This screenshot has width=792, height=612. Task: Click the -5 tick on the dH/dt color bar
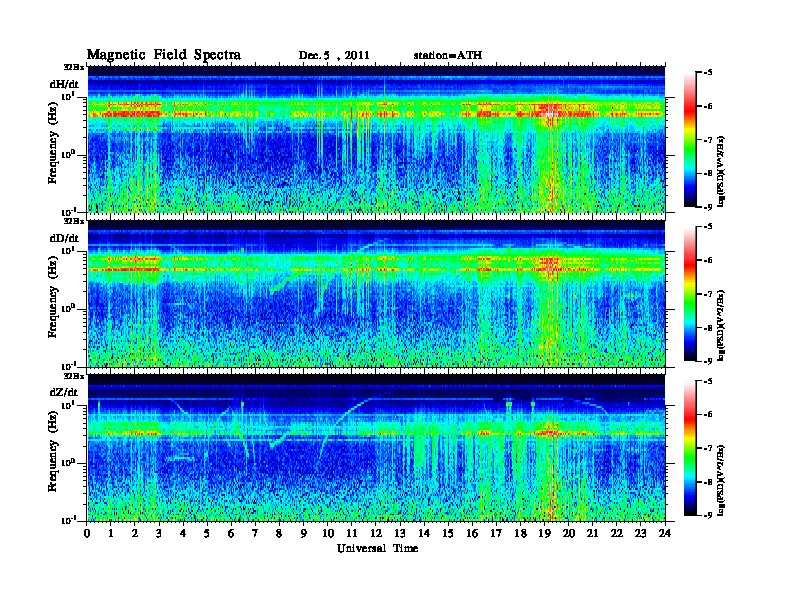pos(709,73)
